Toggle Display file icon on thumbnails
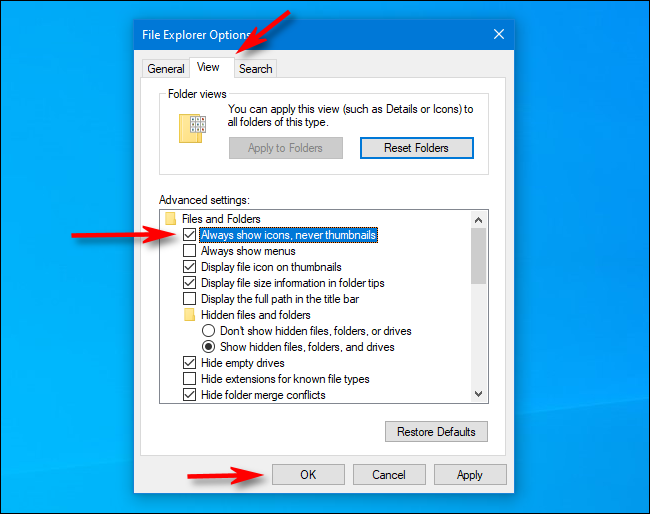This screenshot has width=650, height=514. (190, 267)
